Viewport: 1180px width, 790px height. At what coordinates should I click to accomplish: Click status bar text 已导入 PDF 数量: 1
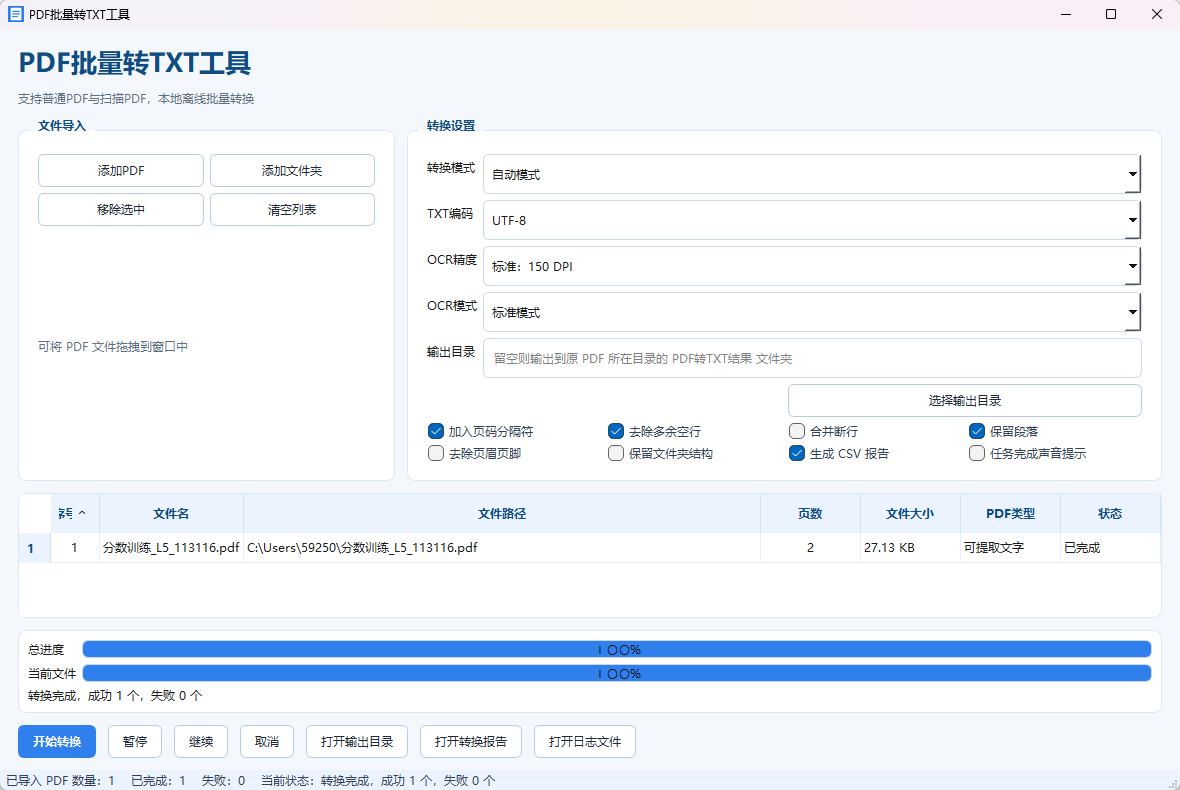pos(61,781)
